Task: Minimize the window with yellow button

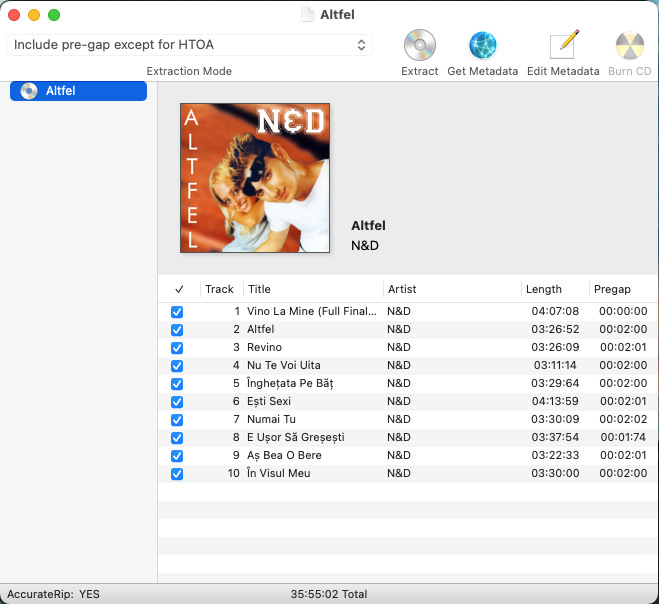Action: [34, 15]
